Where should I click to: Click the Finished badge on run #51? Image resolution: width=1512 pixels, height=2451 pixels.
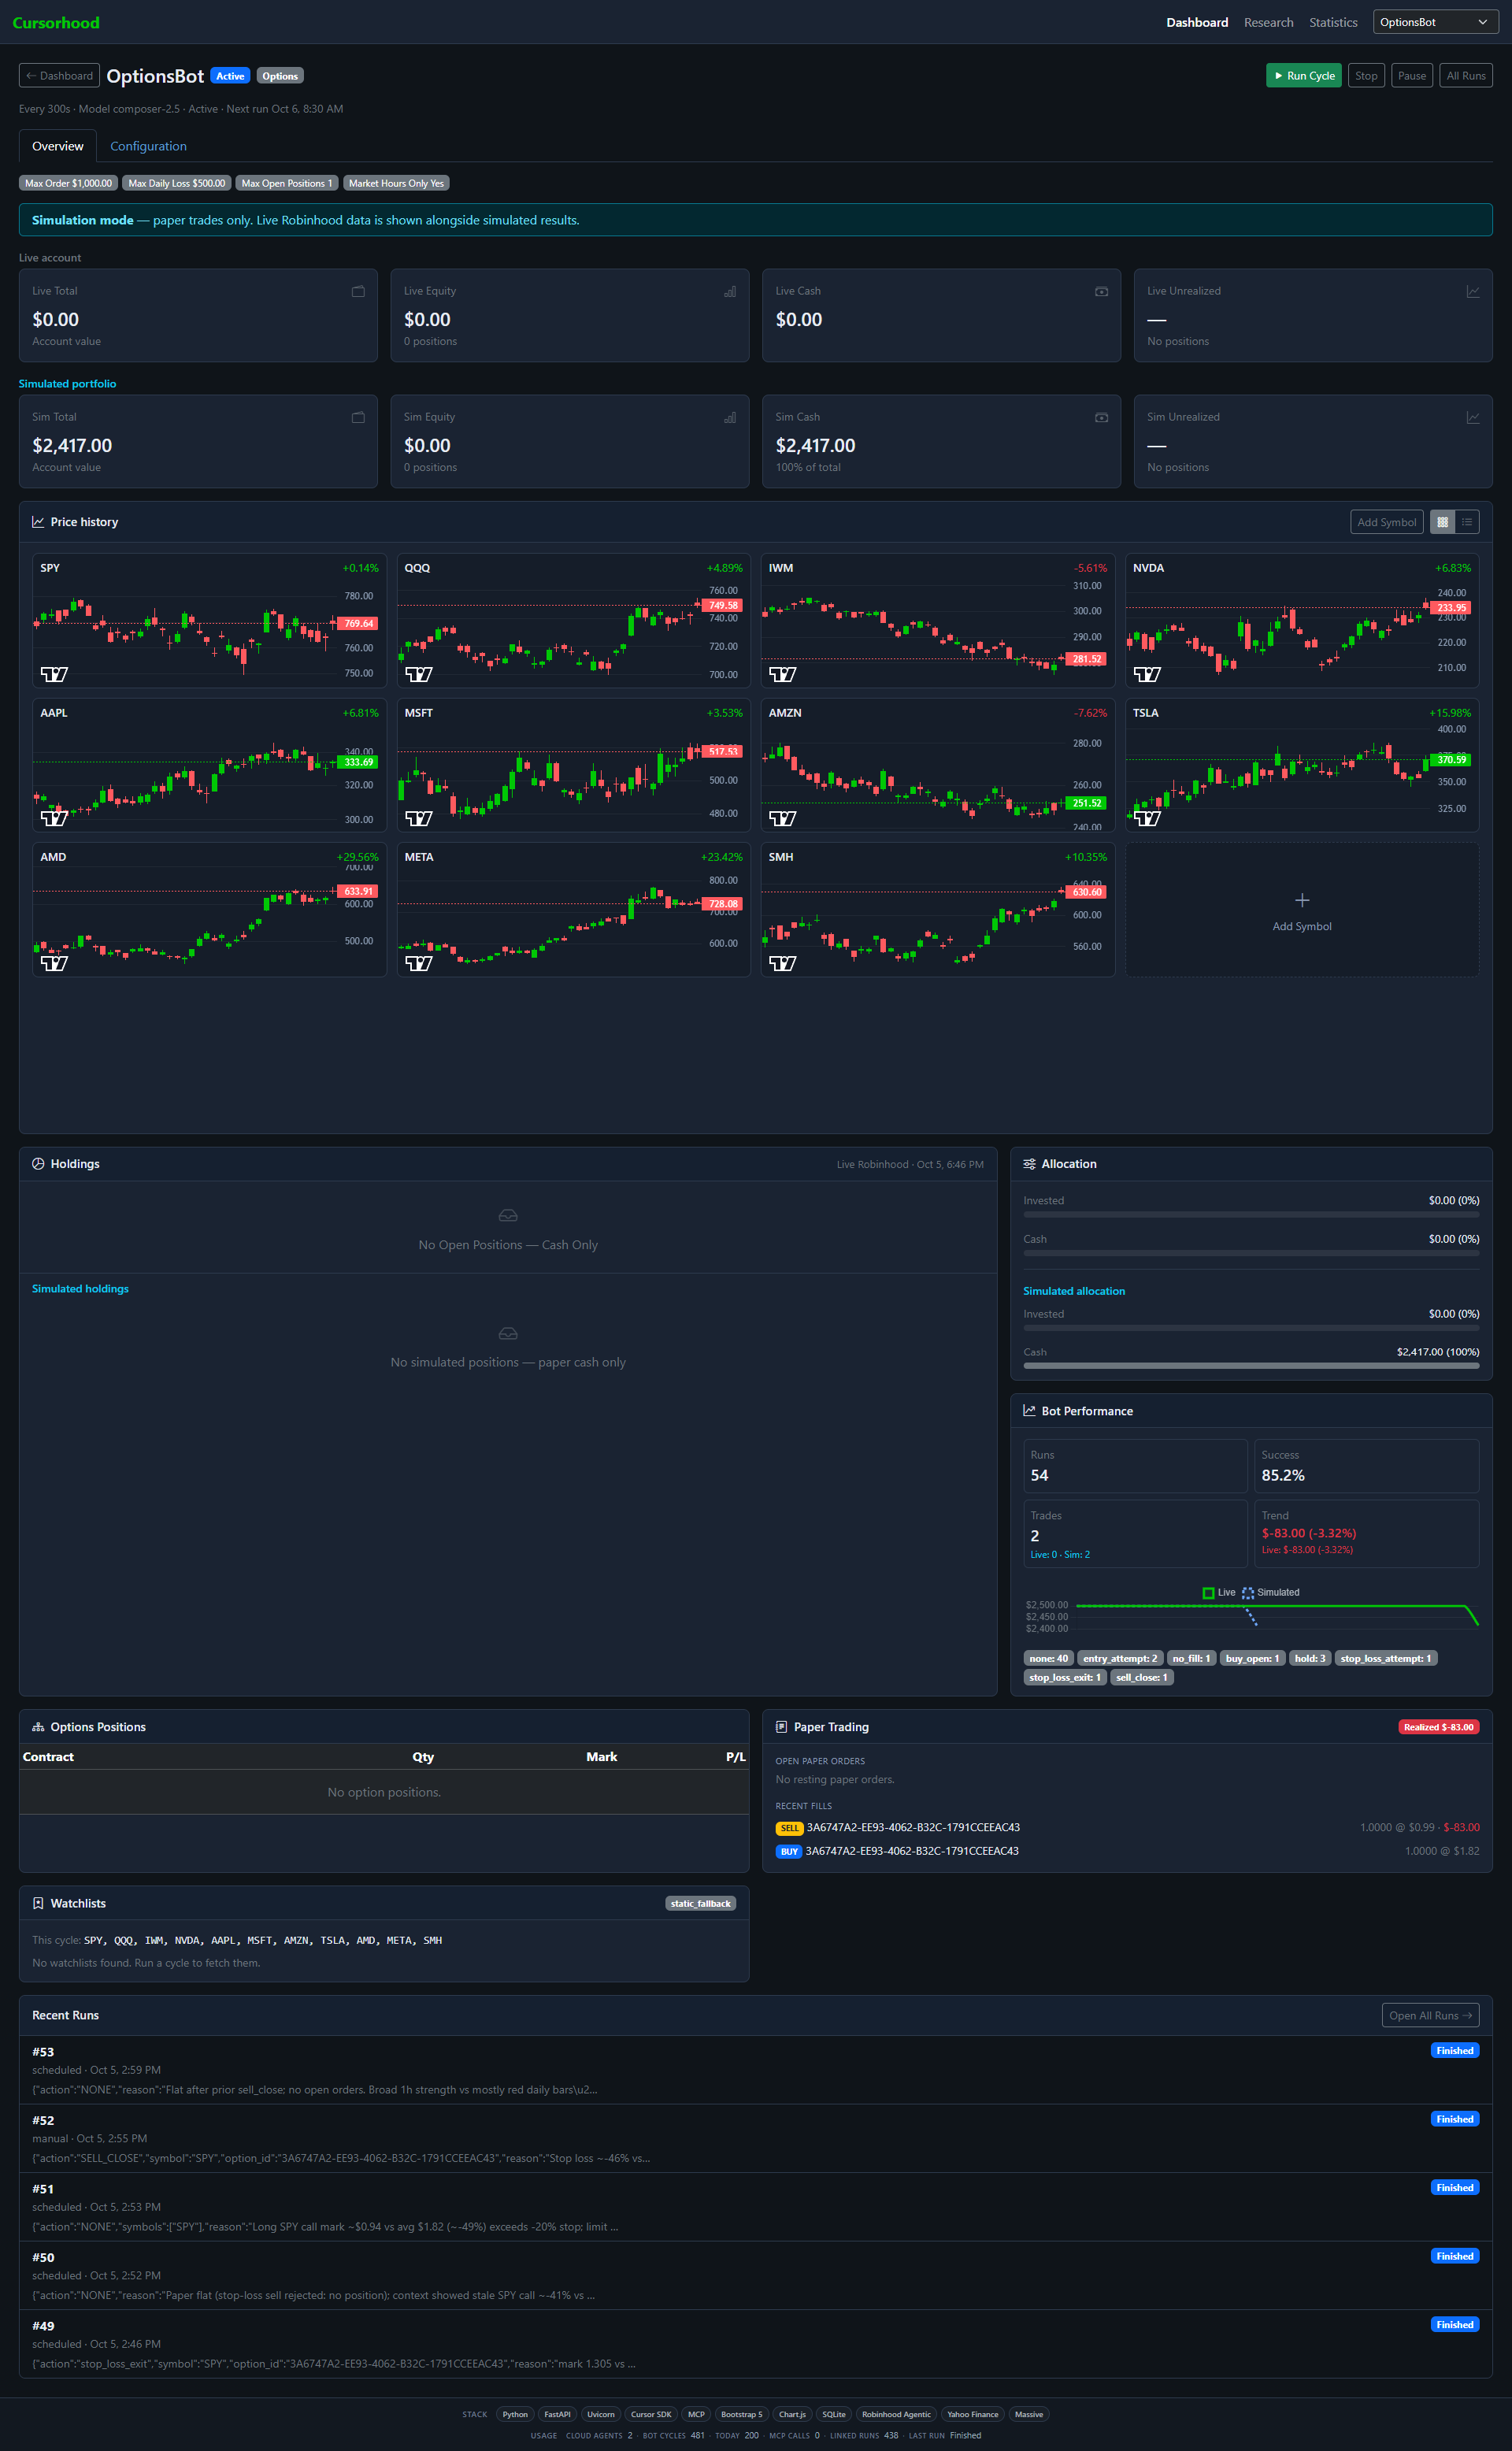click(1454, 2187)
